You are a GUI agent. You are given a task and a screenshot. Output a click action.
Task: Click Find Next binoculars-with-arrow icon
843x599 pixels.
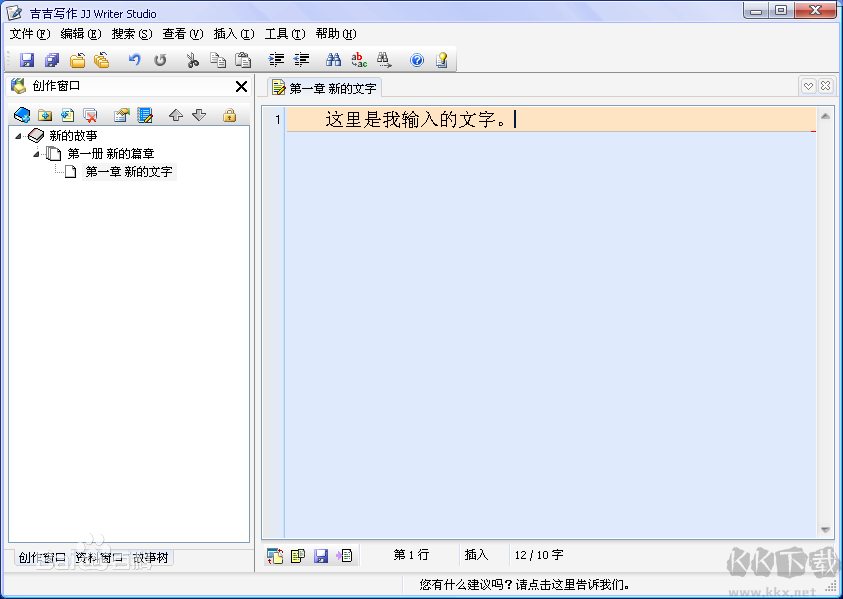click(x=384, y=60)
